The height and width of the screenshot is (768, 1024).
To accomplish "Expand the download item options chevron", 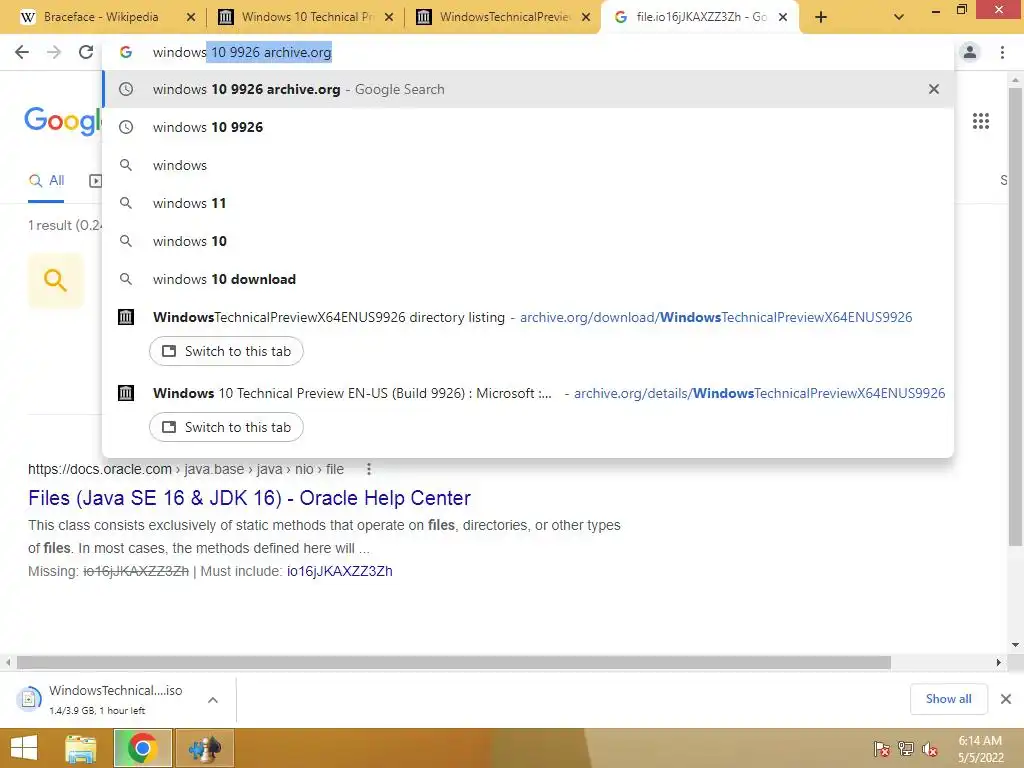I will [213, 700].
